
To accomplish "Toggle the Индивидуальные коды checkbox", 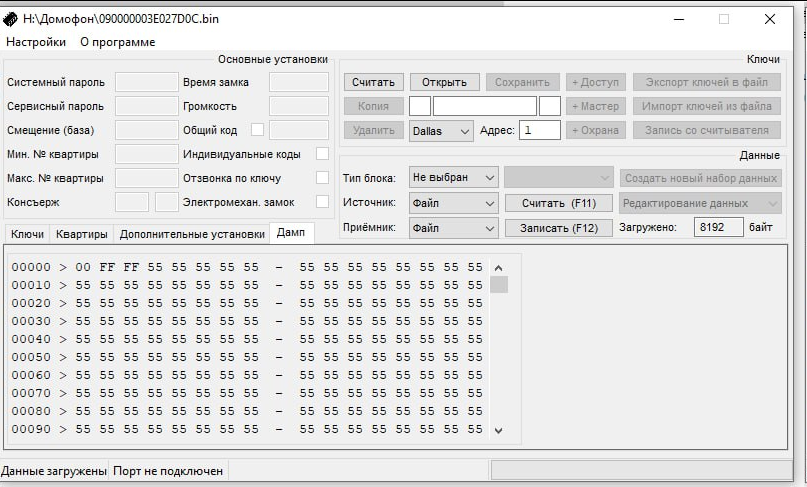I will click(322, 154).
